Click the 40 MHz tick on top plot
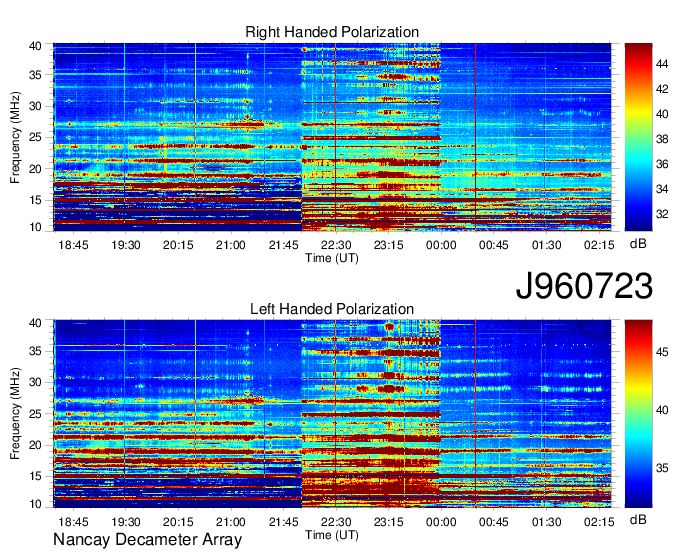This screenshot has width=680, height=552. 35,46
